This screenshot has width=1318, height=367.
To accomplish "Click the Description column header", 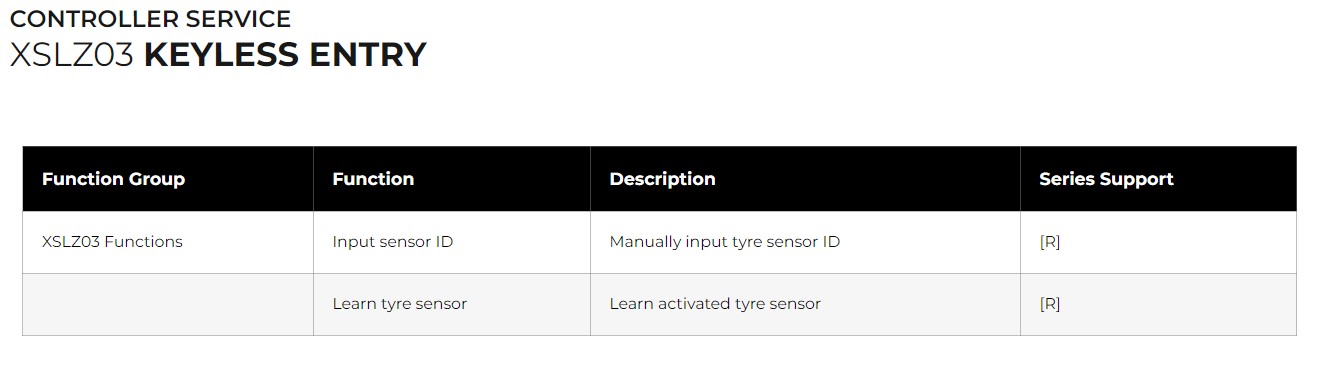I will coord(662,179).
